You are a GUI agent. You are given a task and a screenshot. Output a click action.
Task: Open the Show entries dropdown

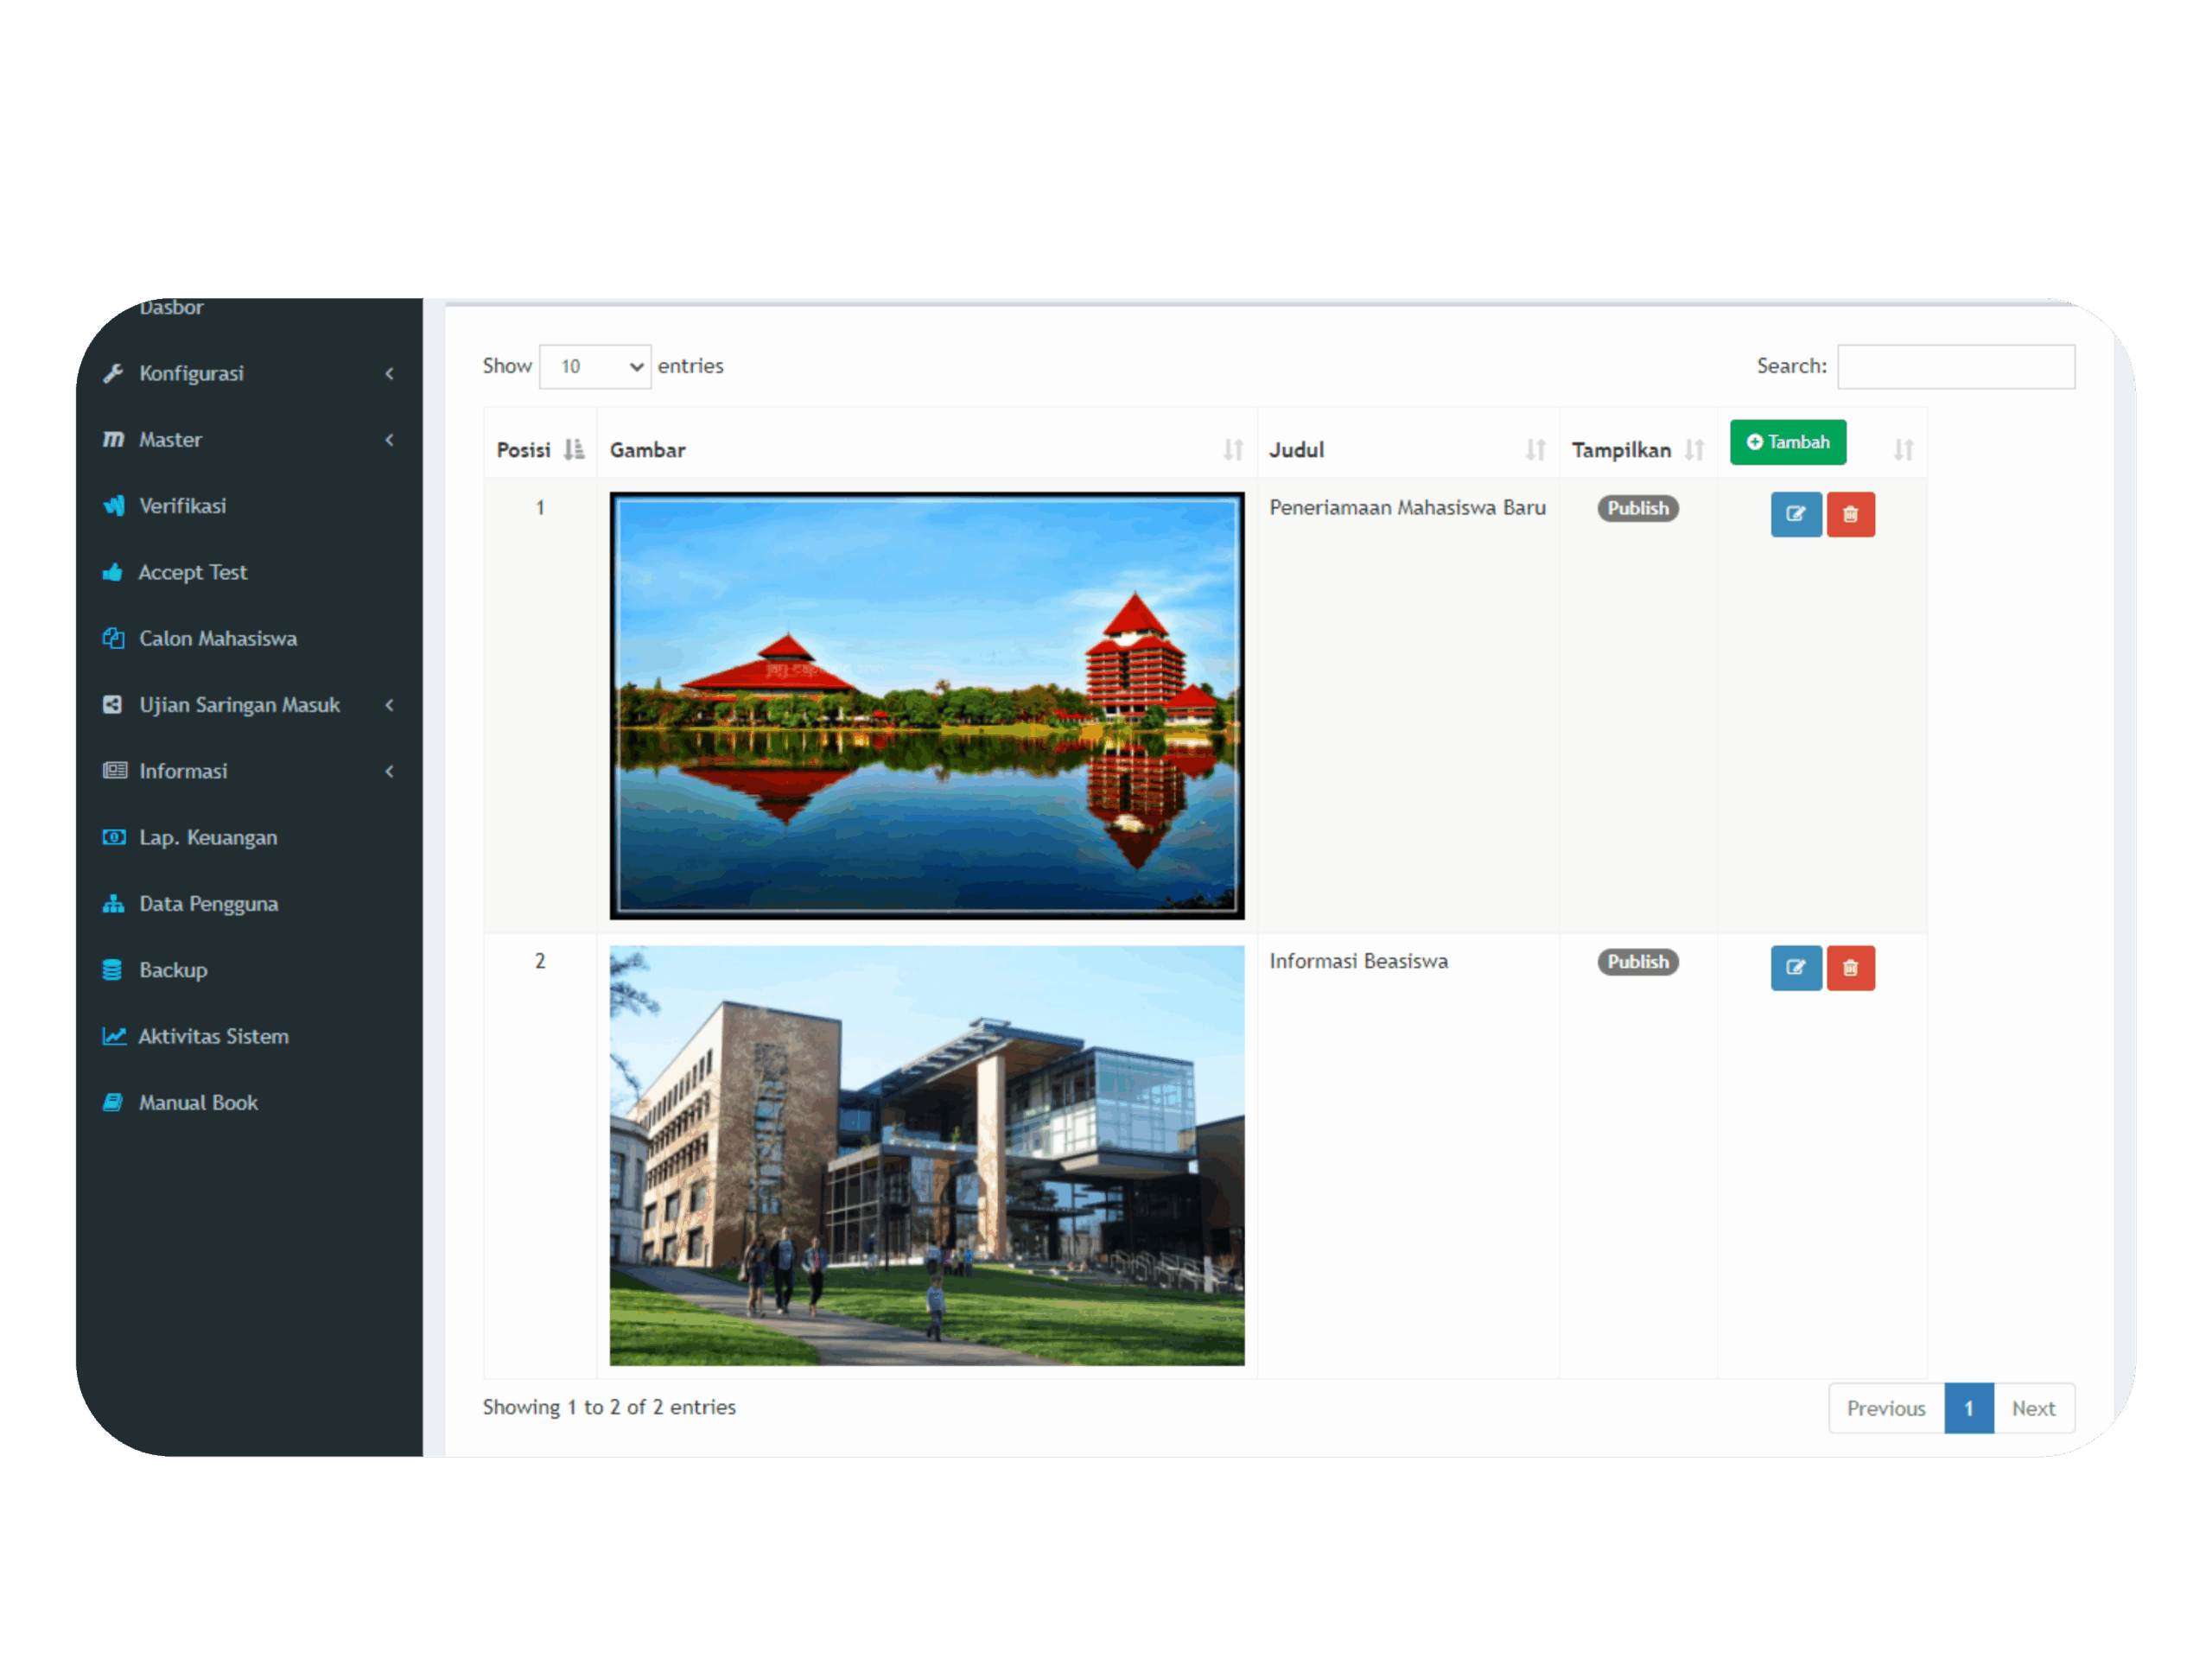pos(595,366)
